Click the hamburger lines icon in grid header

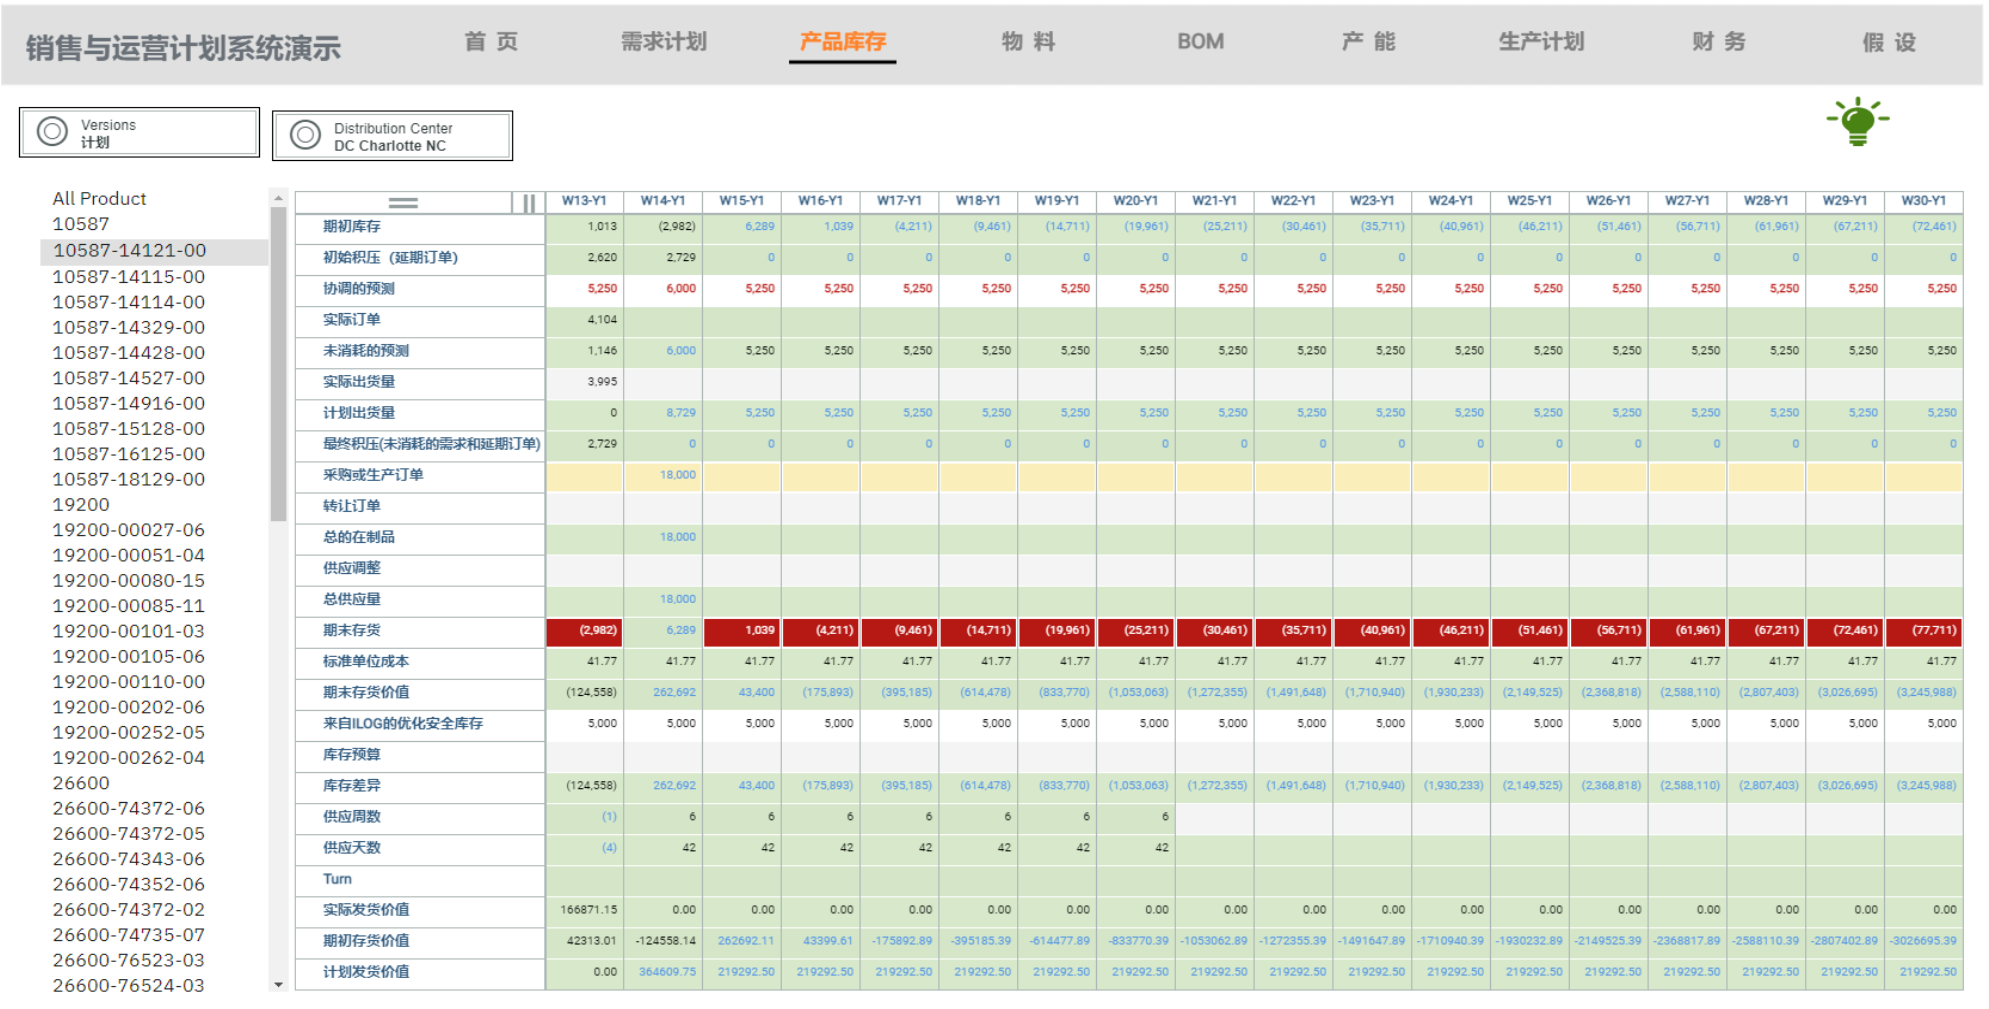(x=403, y=203)
